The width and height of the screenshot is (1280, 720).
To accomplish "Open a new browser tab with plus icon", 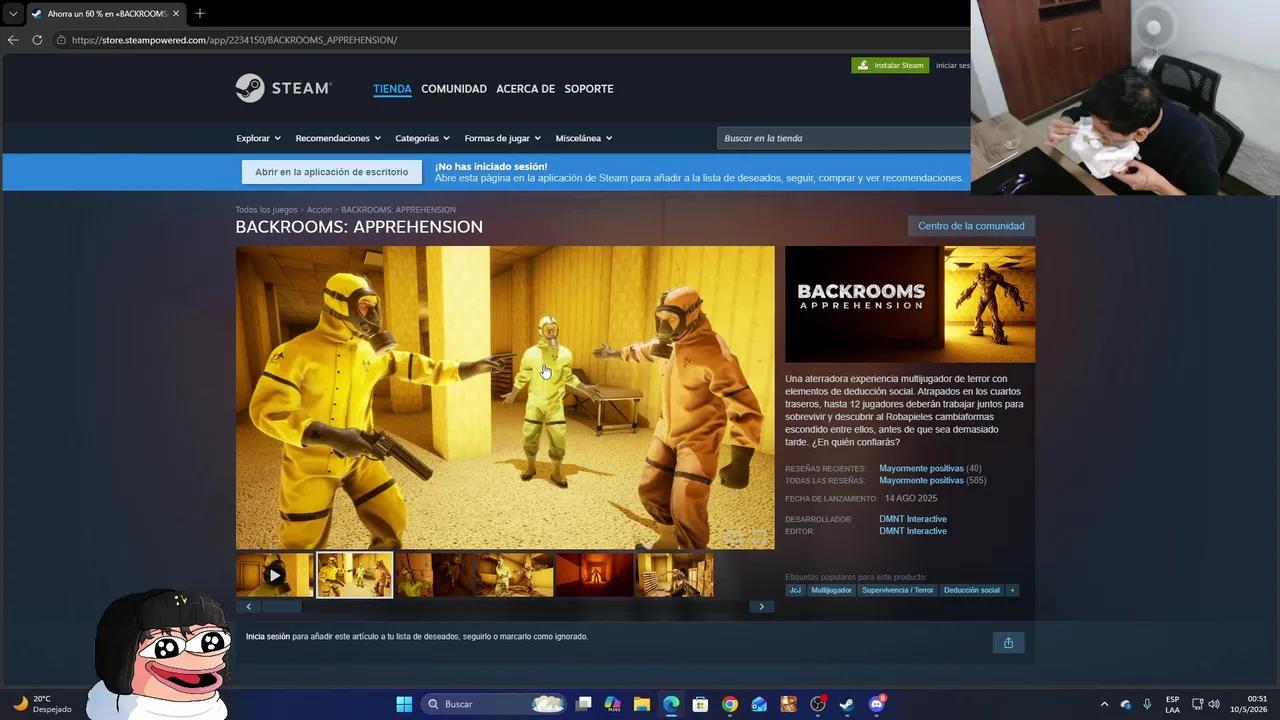I will point(200,13).
